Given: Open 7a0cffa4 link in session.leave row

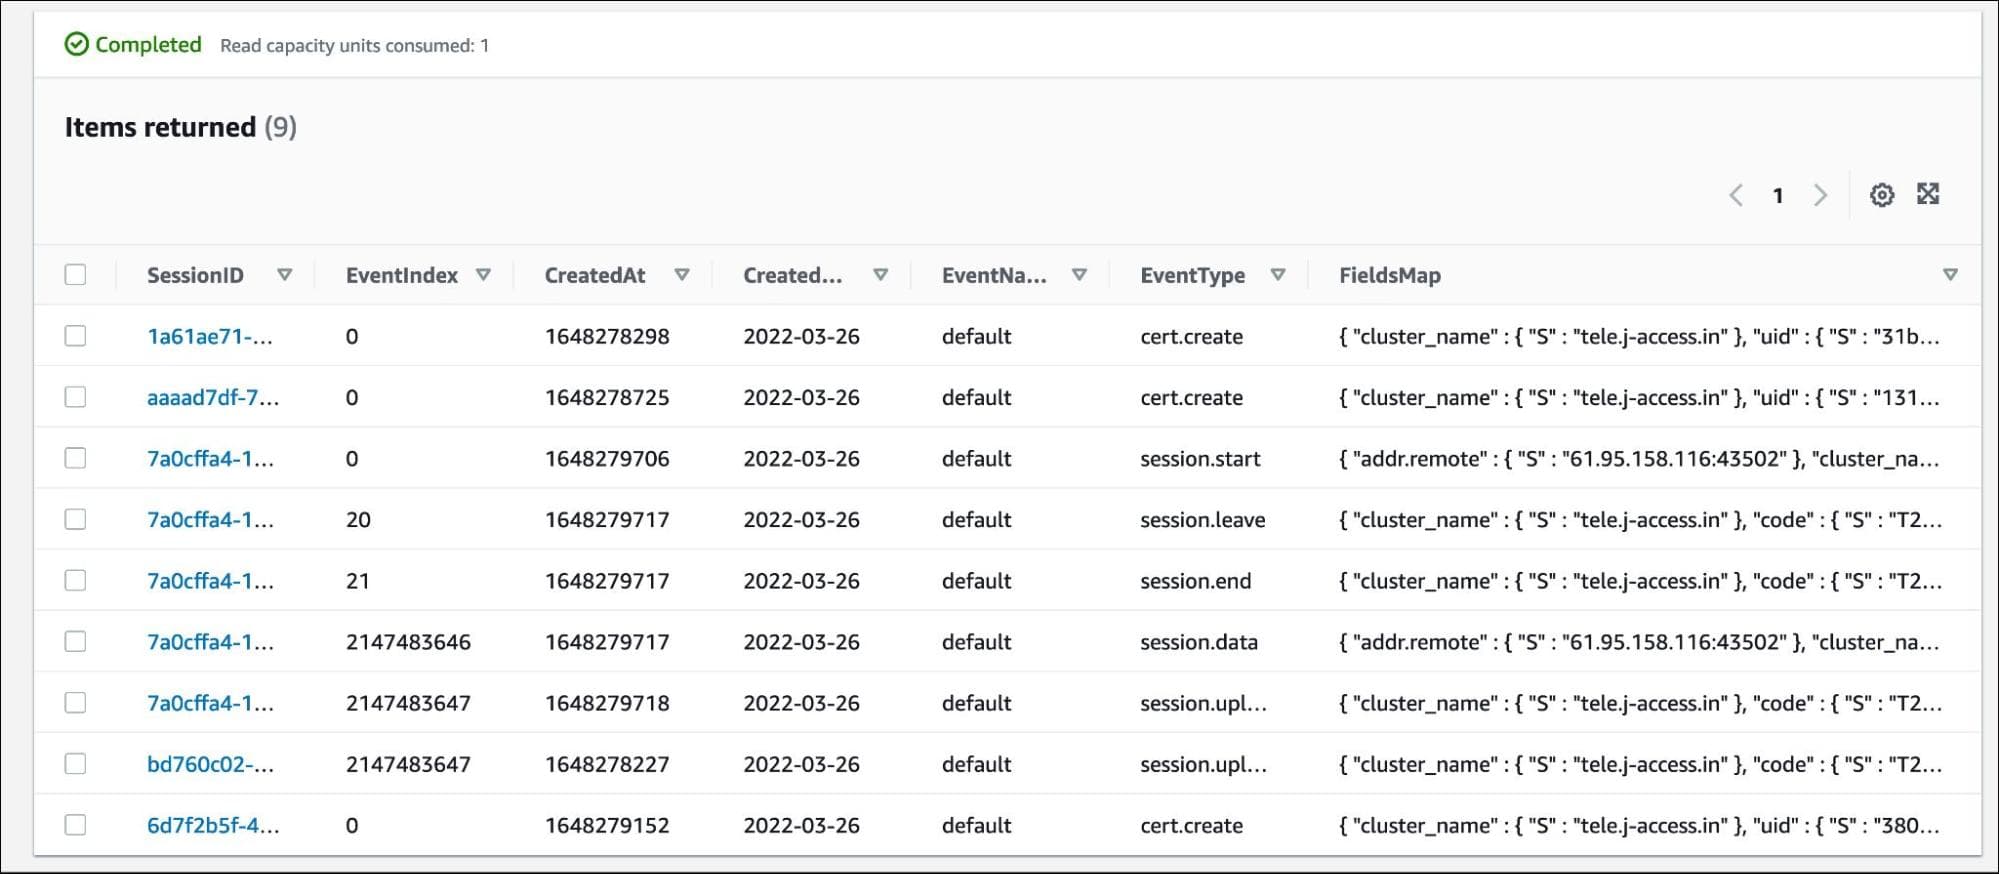Looking at the screenshot, I should pyautogui.click(x=210, y=520).
